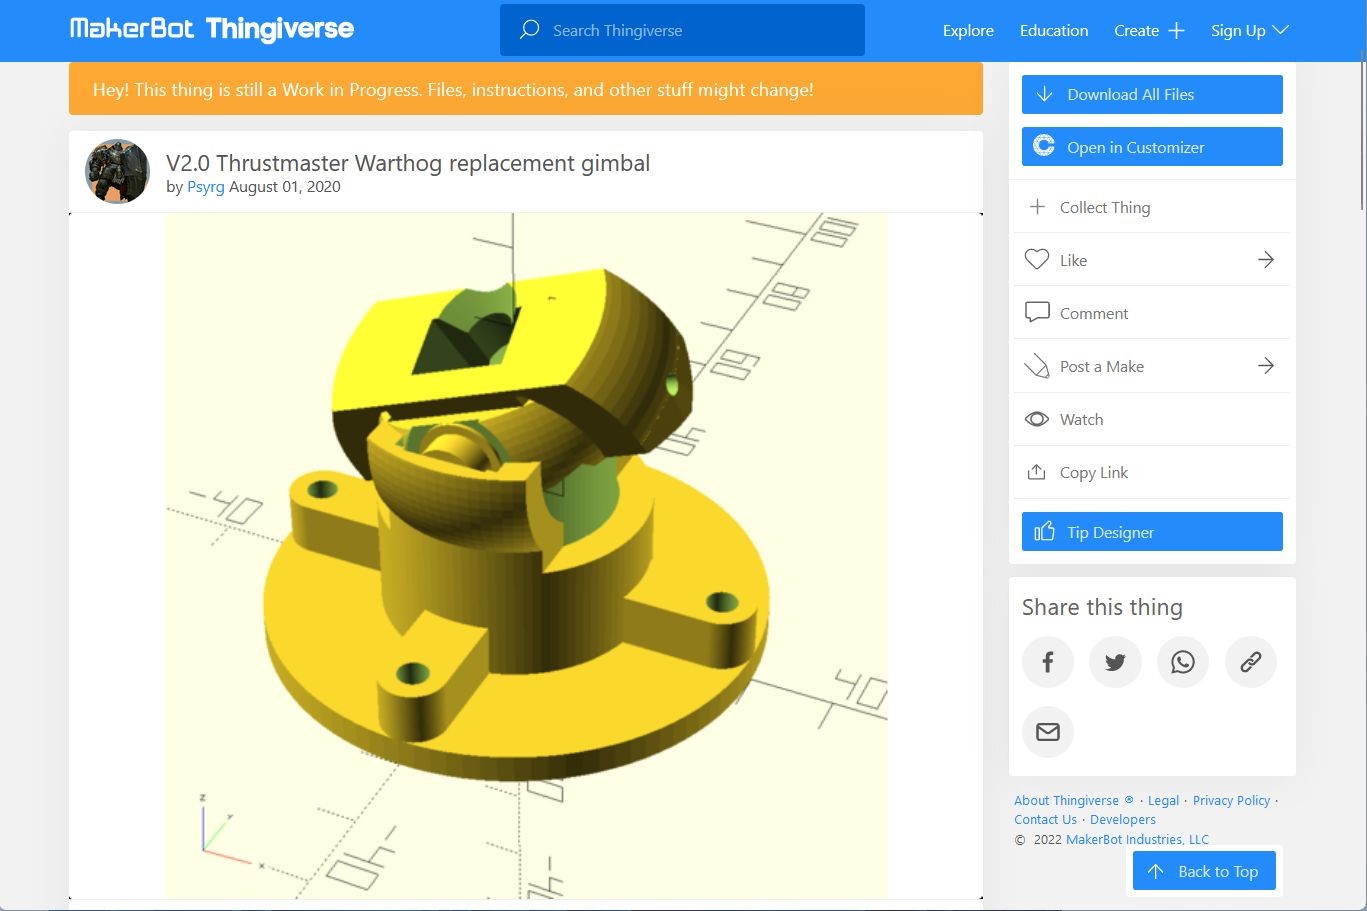Like this thing
The image size is (1367, 911).
click(x=1152, y=260)
